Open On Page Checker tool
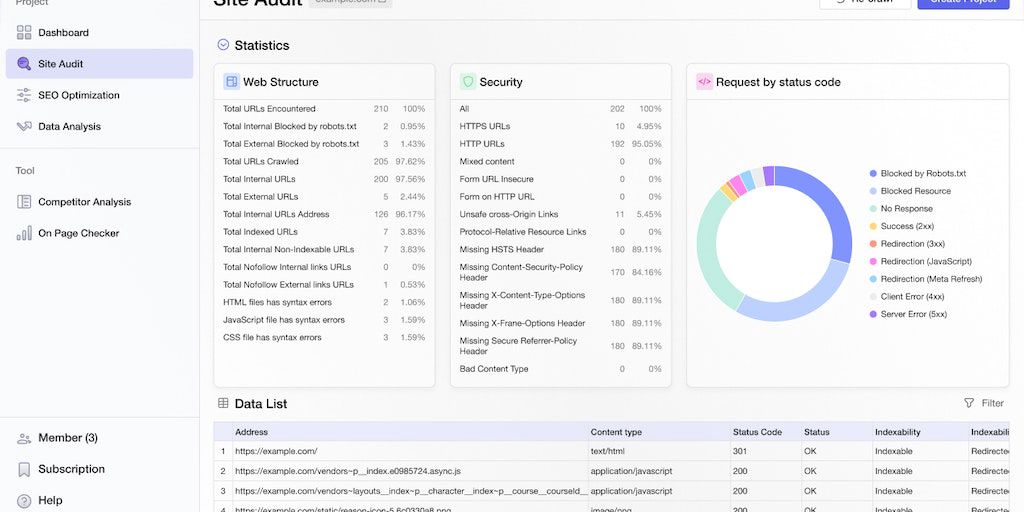 pyautogui.click(x=99, y=233)
